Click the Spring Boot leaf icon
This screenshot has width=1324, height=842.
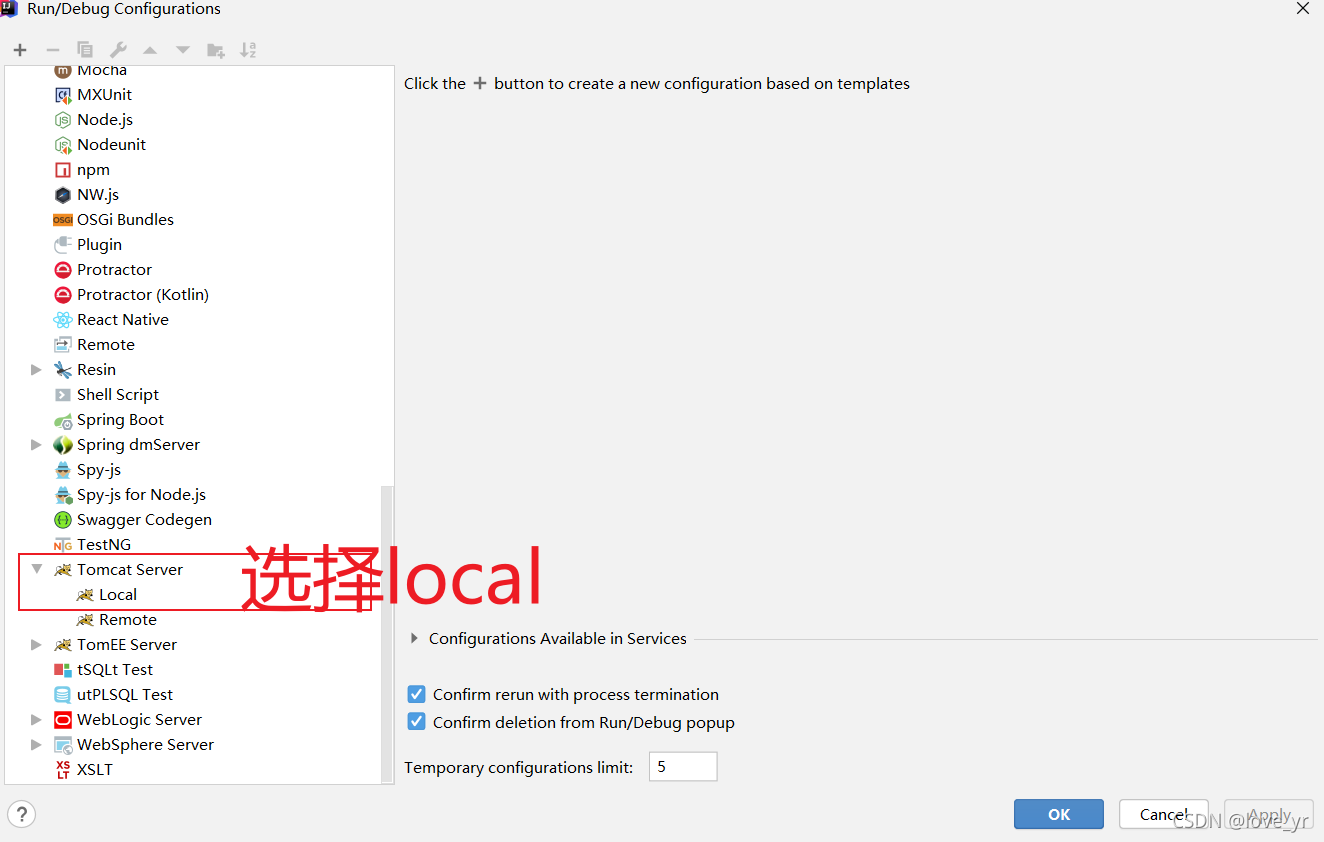click(63, 420)
